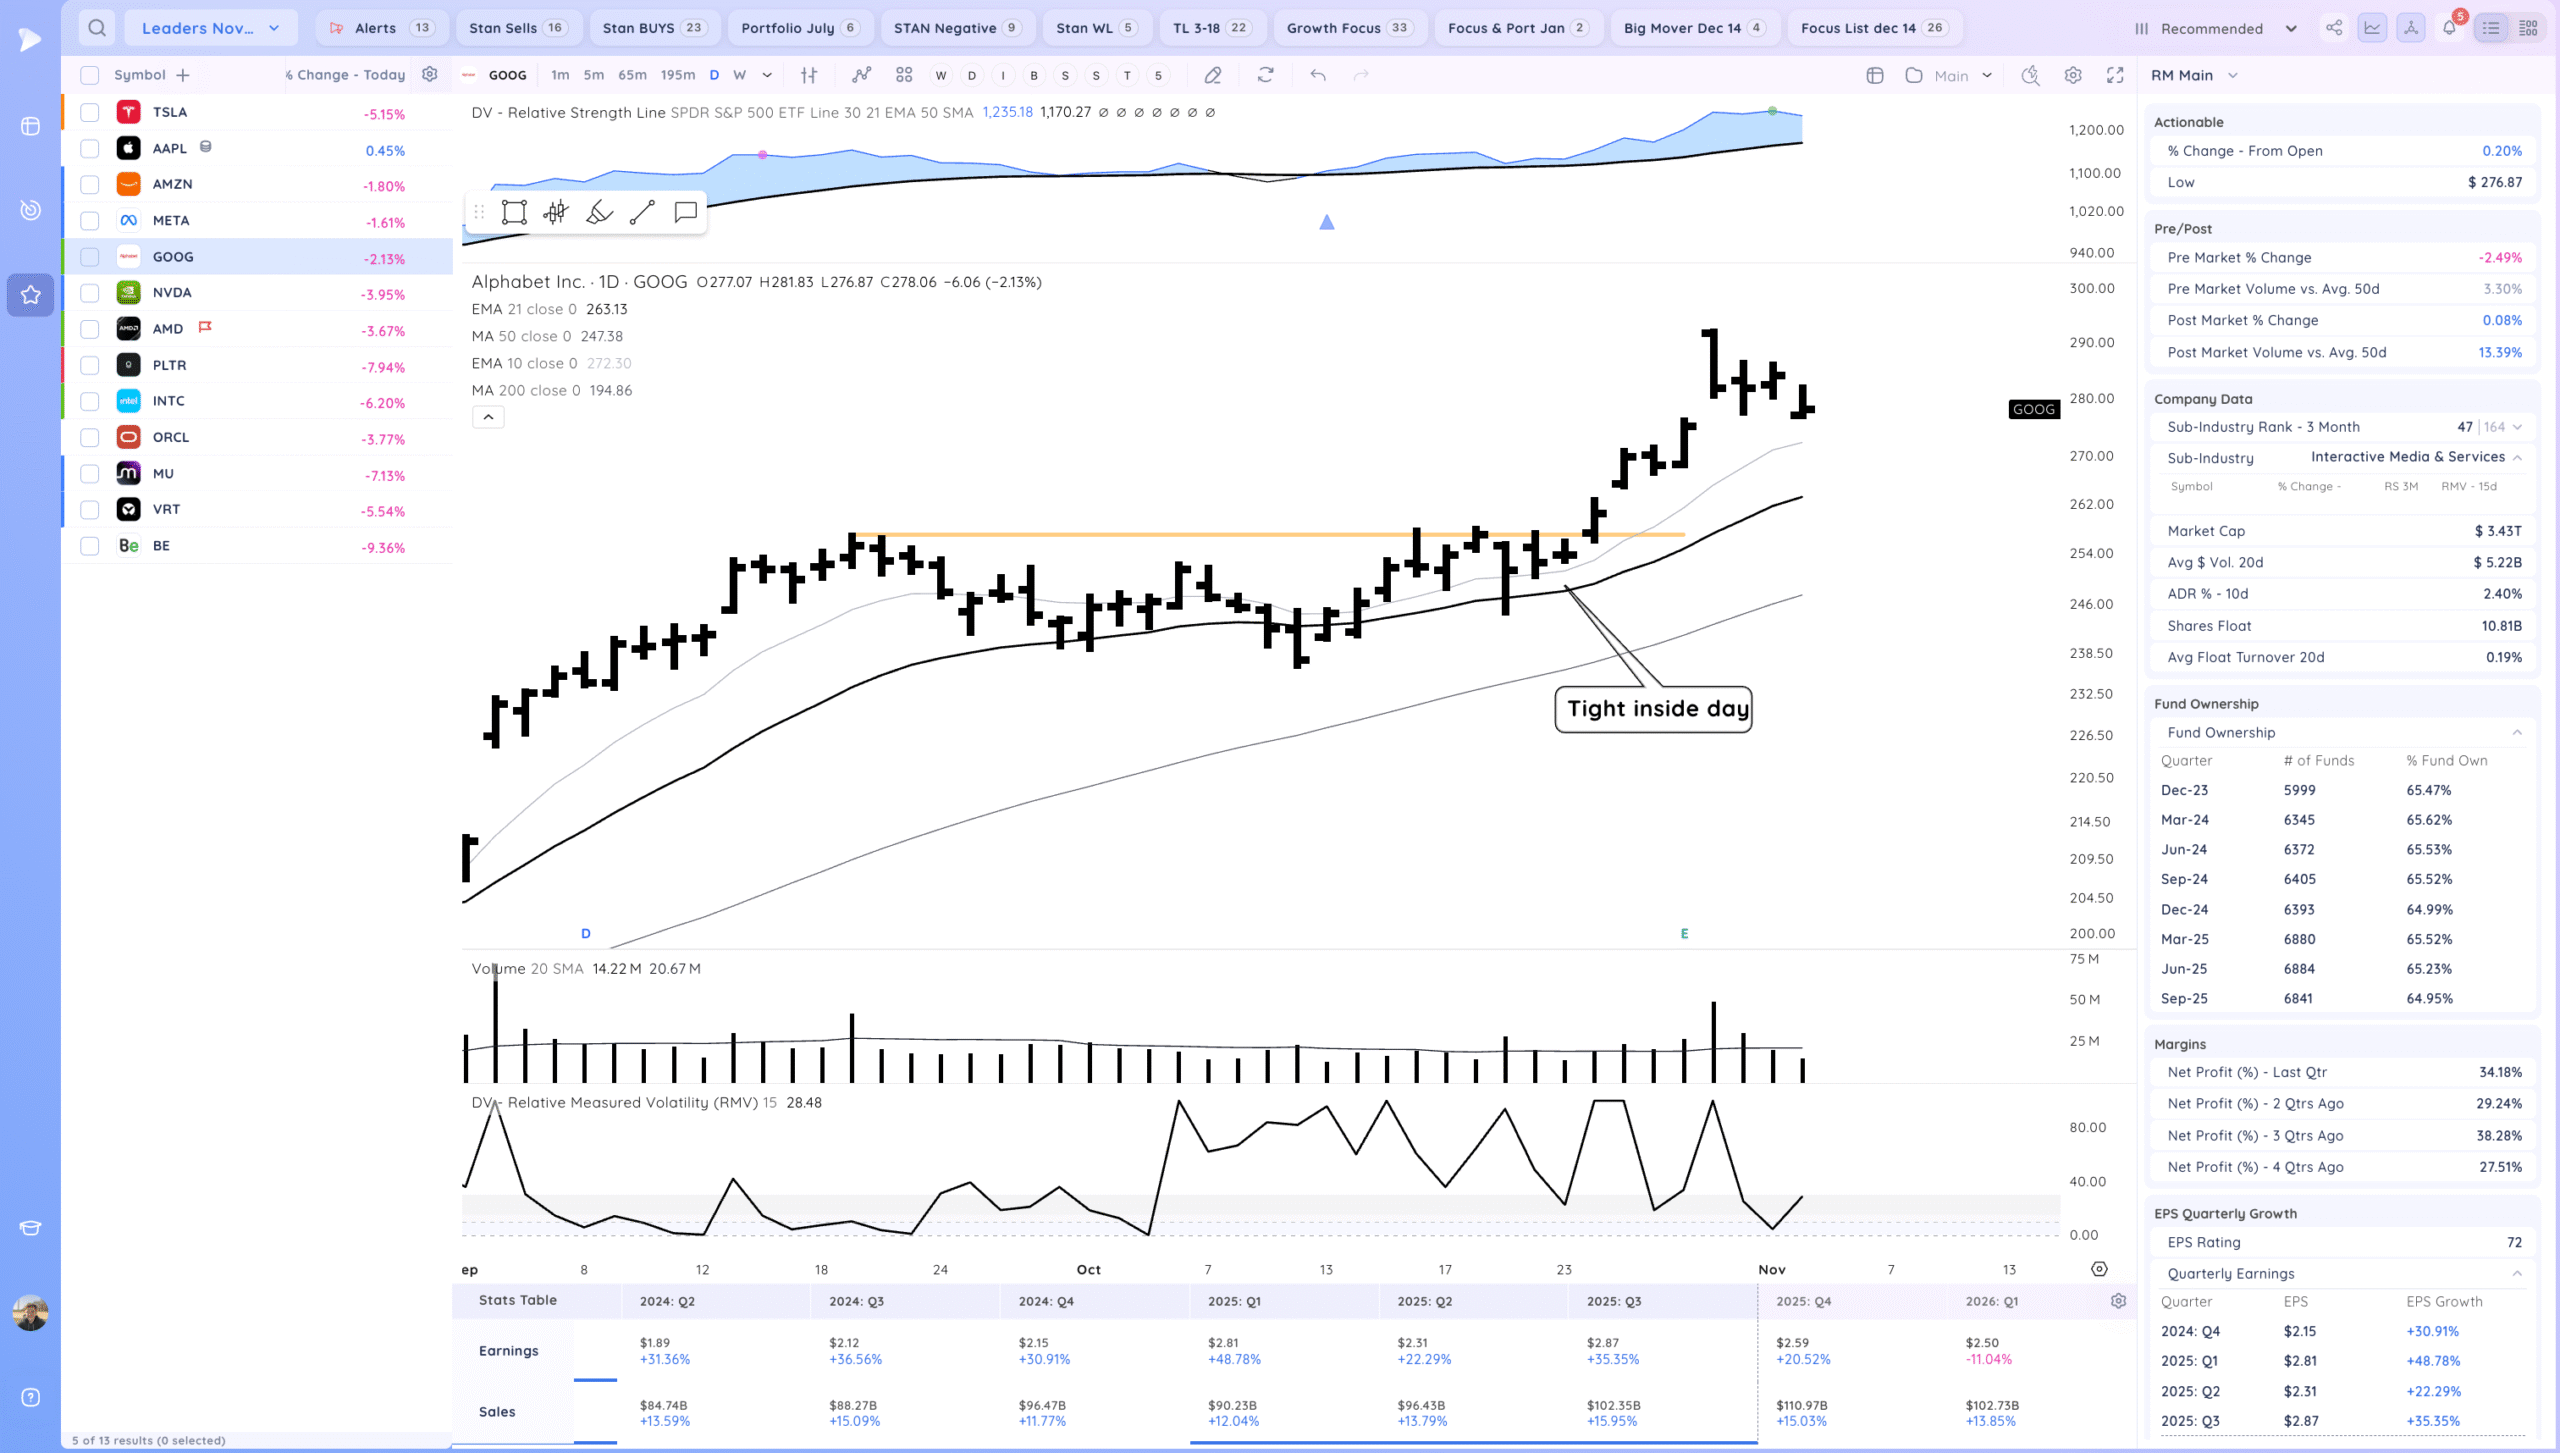Click the chart refresh icon
Screen dimensions: 2560x1453
point(1265,75)
